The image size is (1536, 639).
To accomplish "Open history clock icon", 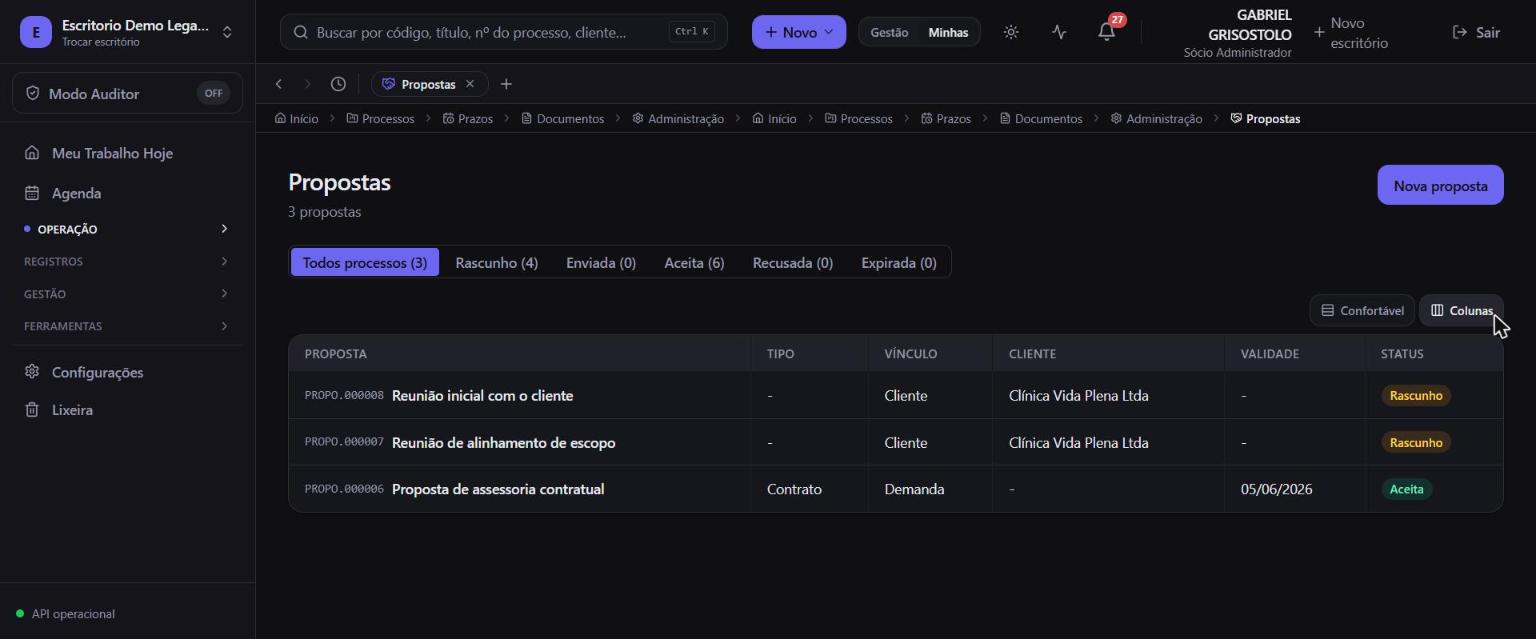I will (338, 84).
